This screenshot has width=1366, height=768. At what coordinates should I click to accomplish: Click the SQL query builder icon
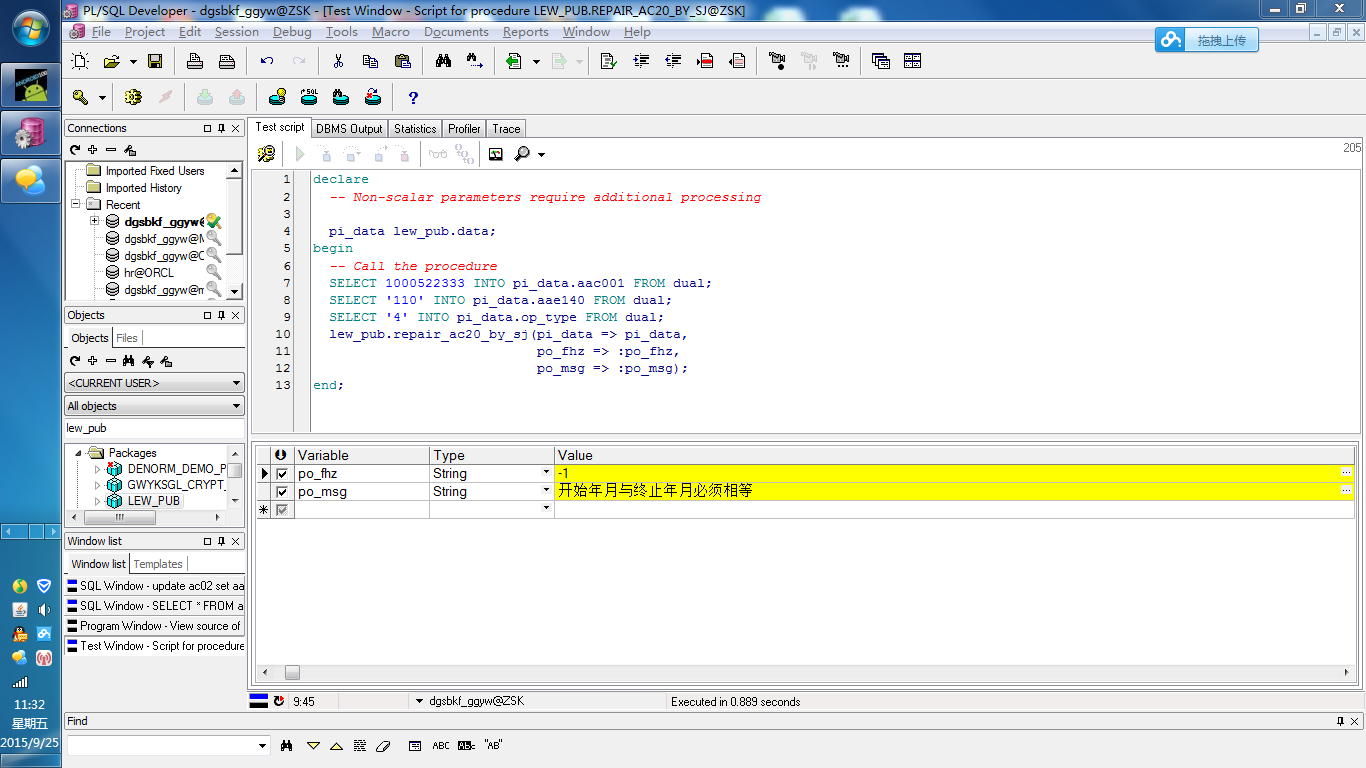tap(309, 97)
